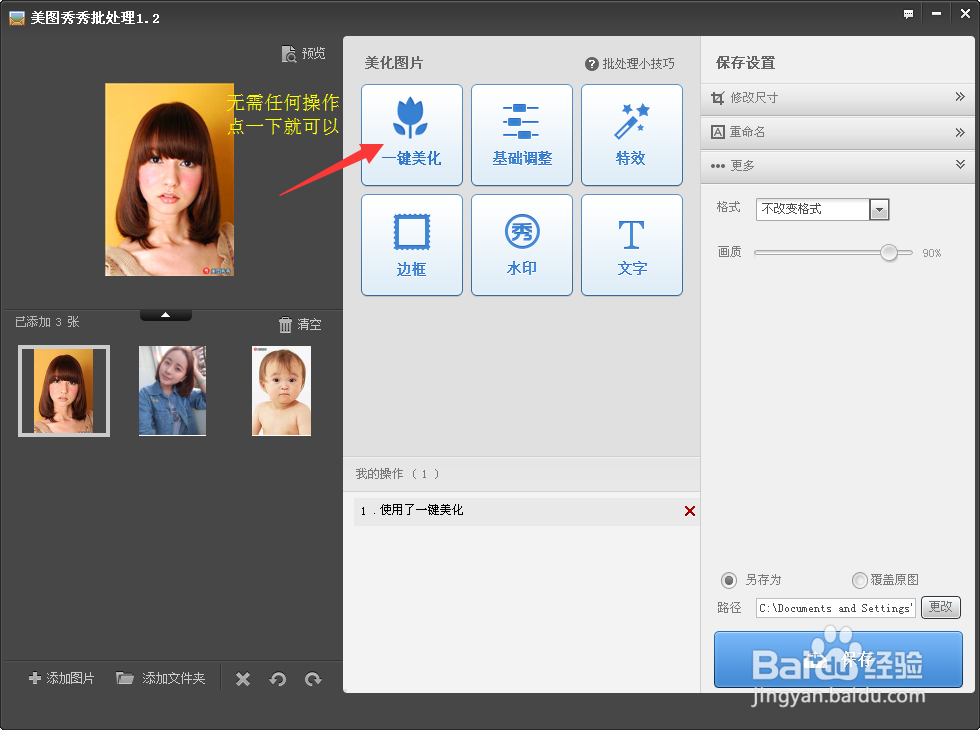
Task: Select the 特效 effects tool
Action: 631,135
